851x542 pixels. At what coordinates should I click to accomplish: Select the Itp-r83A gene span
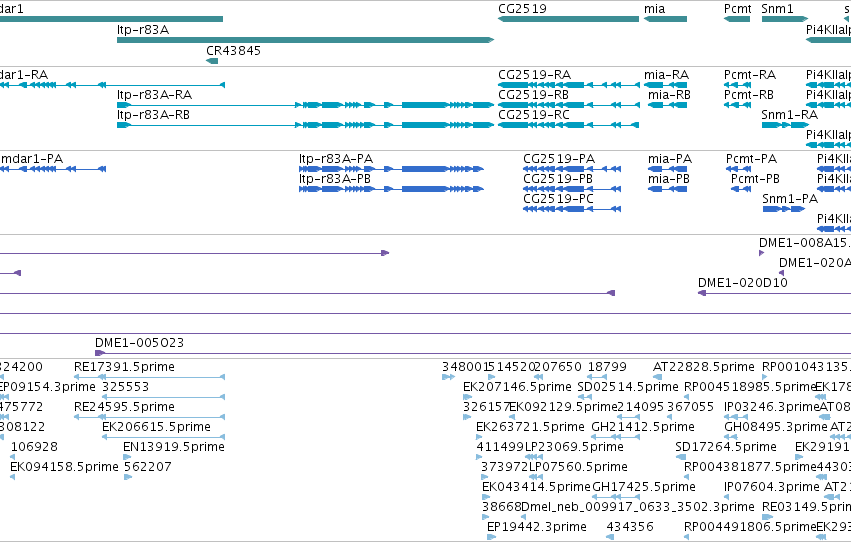pos(306,40)
